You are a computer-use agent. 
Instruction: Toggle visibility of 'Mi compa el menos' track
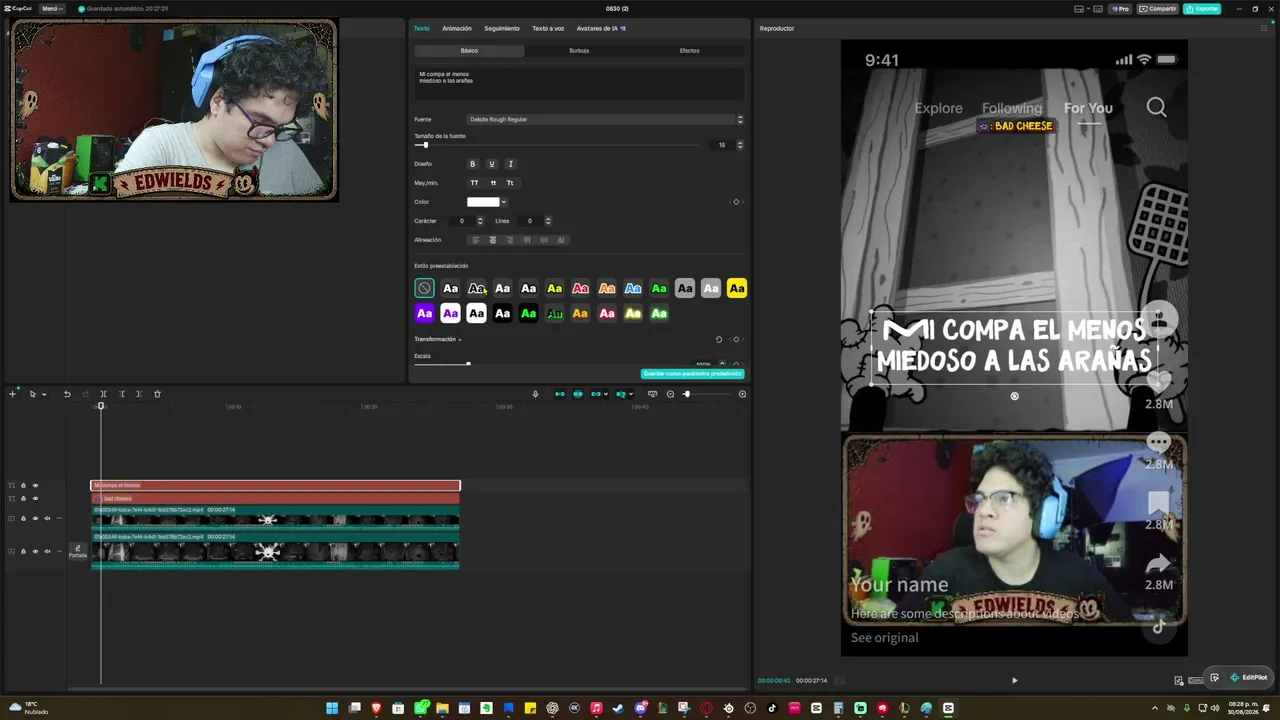coord(35,486)
